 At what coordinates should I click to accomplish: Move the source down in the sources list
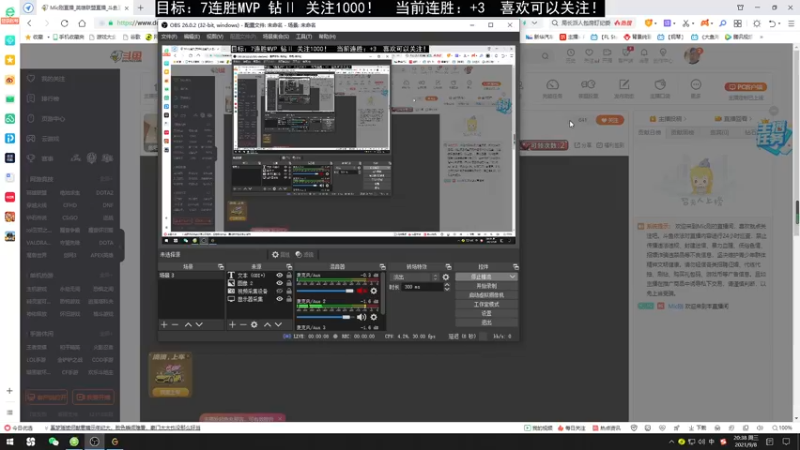tap(278, 324)
